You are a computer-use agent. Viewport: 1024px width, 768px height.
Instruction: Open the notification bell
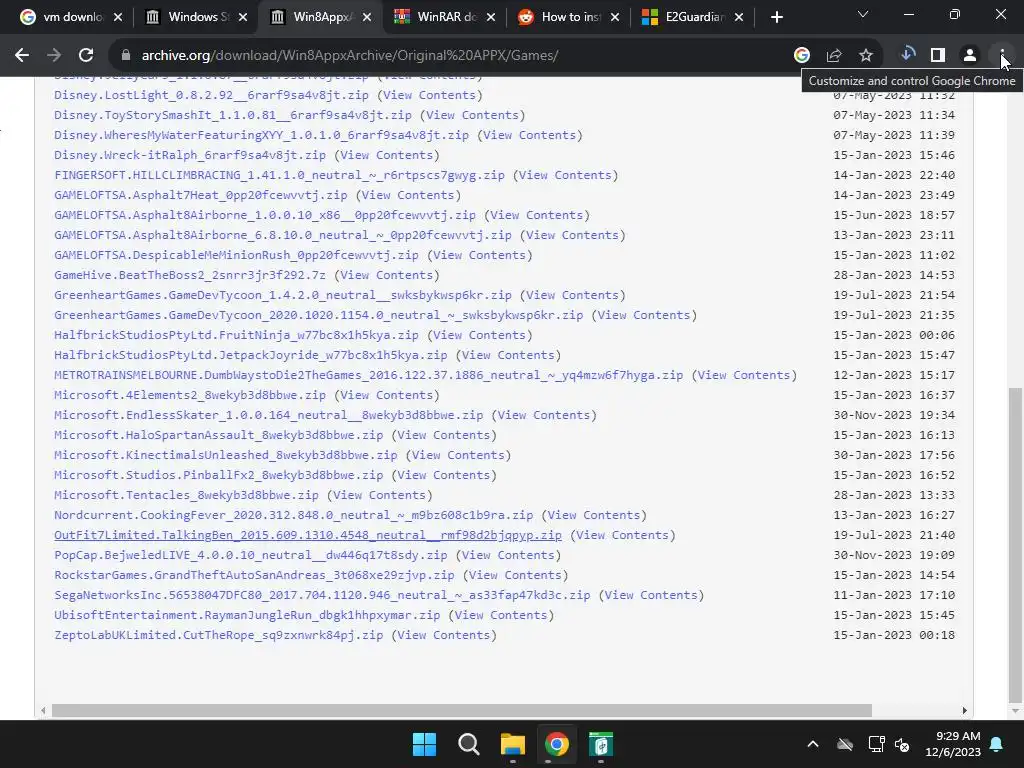tap(997, 744)
